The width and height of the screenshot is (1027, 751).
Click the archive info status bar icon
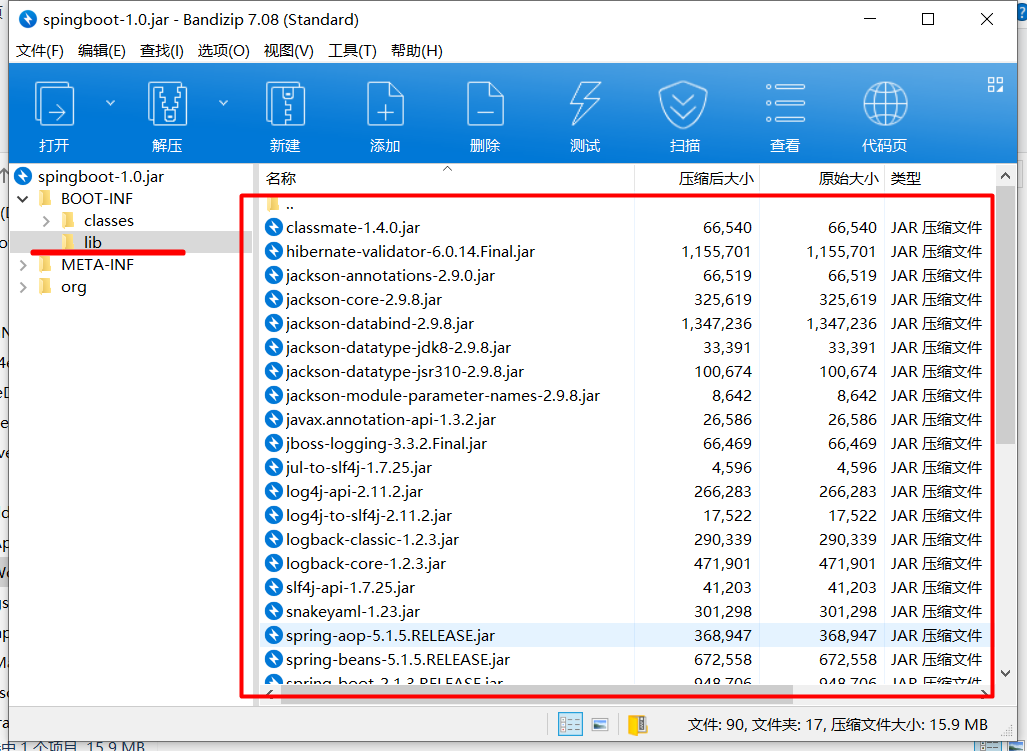click(x=637, y=724)
